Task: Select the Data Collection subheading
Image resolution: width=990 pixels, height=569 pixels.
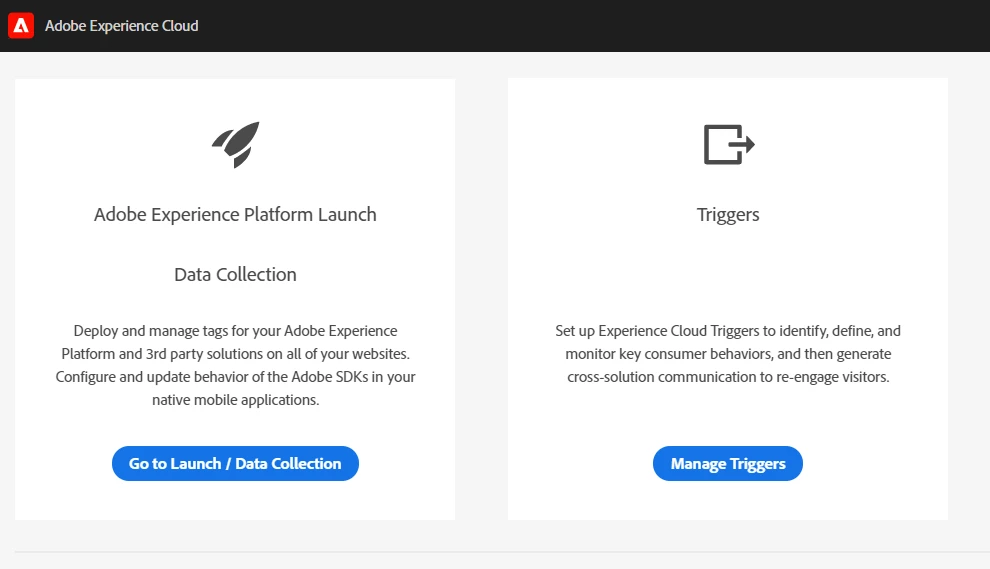Action: point(236,274)
